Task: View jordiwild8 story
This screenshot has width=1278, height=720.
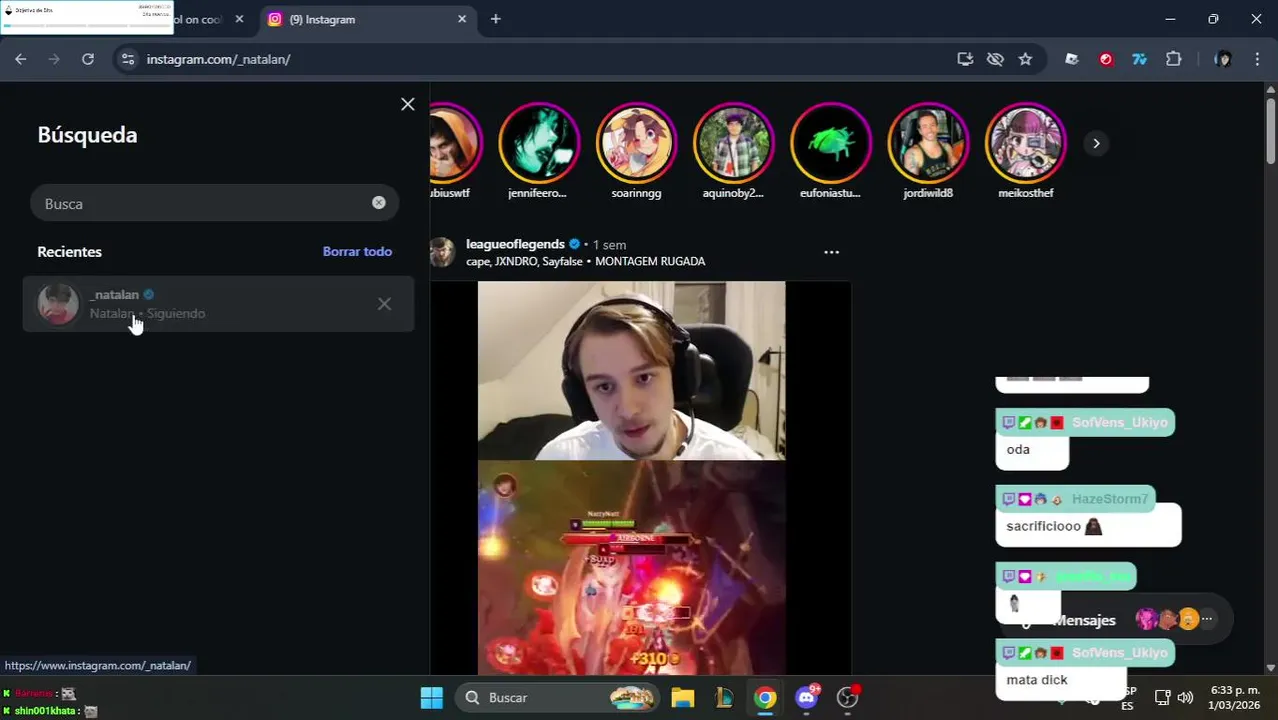Action: 928,143
